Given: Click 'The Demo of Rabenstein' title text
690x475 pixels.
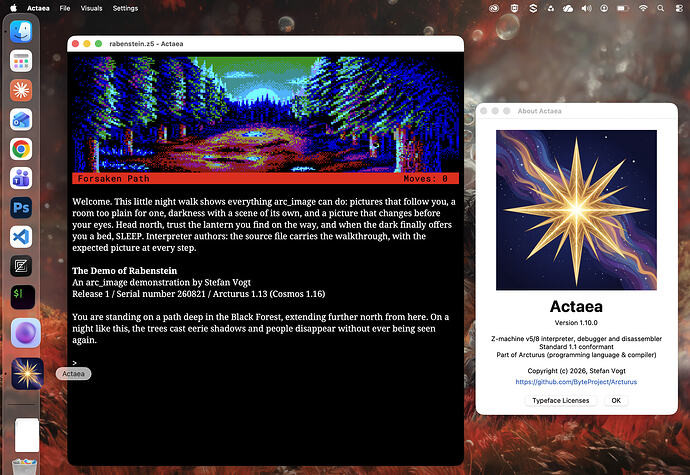Looking at the screenshot, I should coord(125,271).
